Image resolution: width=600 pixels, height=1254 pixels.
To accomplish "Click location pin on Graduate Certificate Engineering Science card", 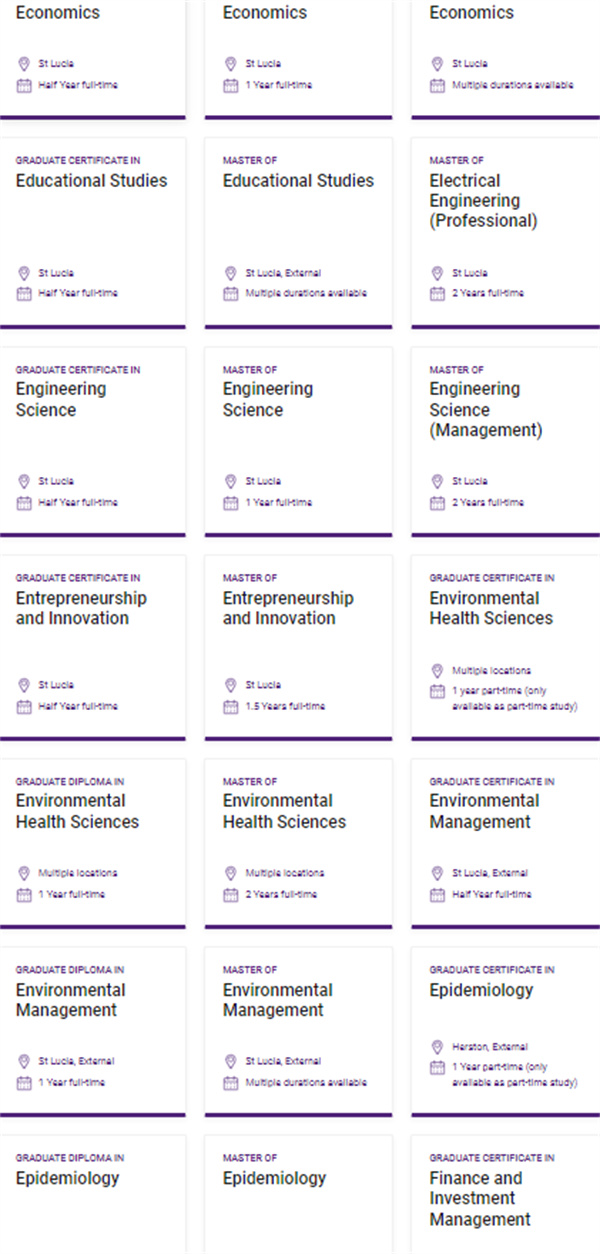I will (24, 481).
